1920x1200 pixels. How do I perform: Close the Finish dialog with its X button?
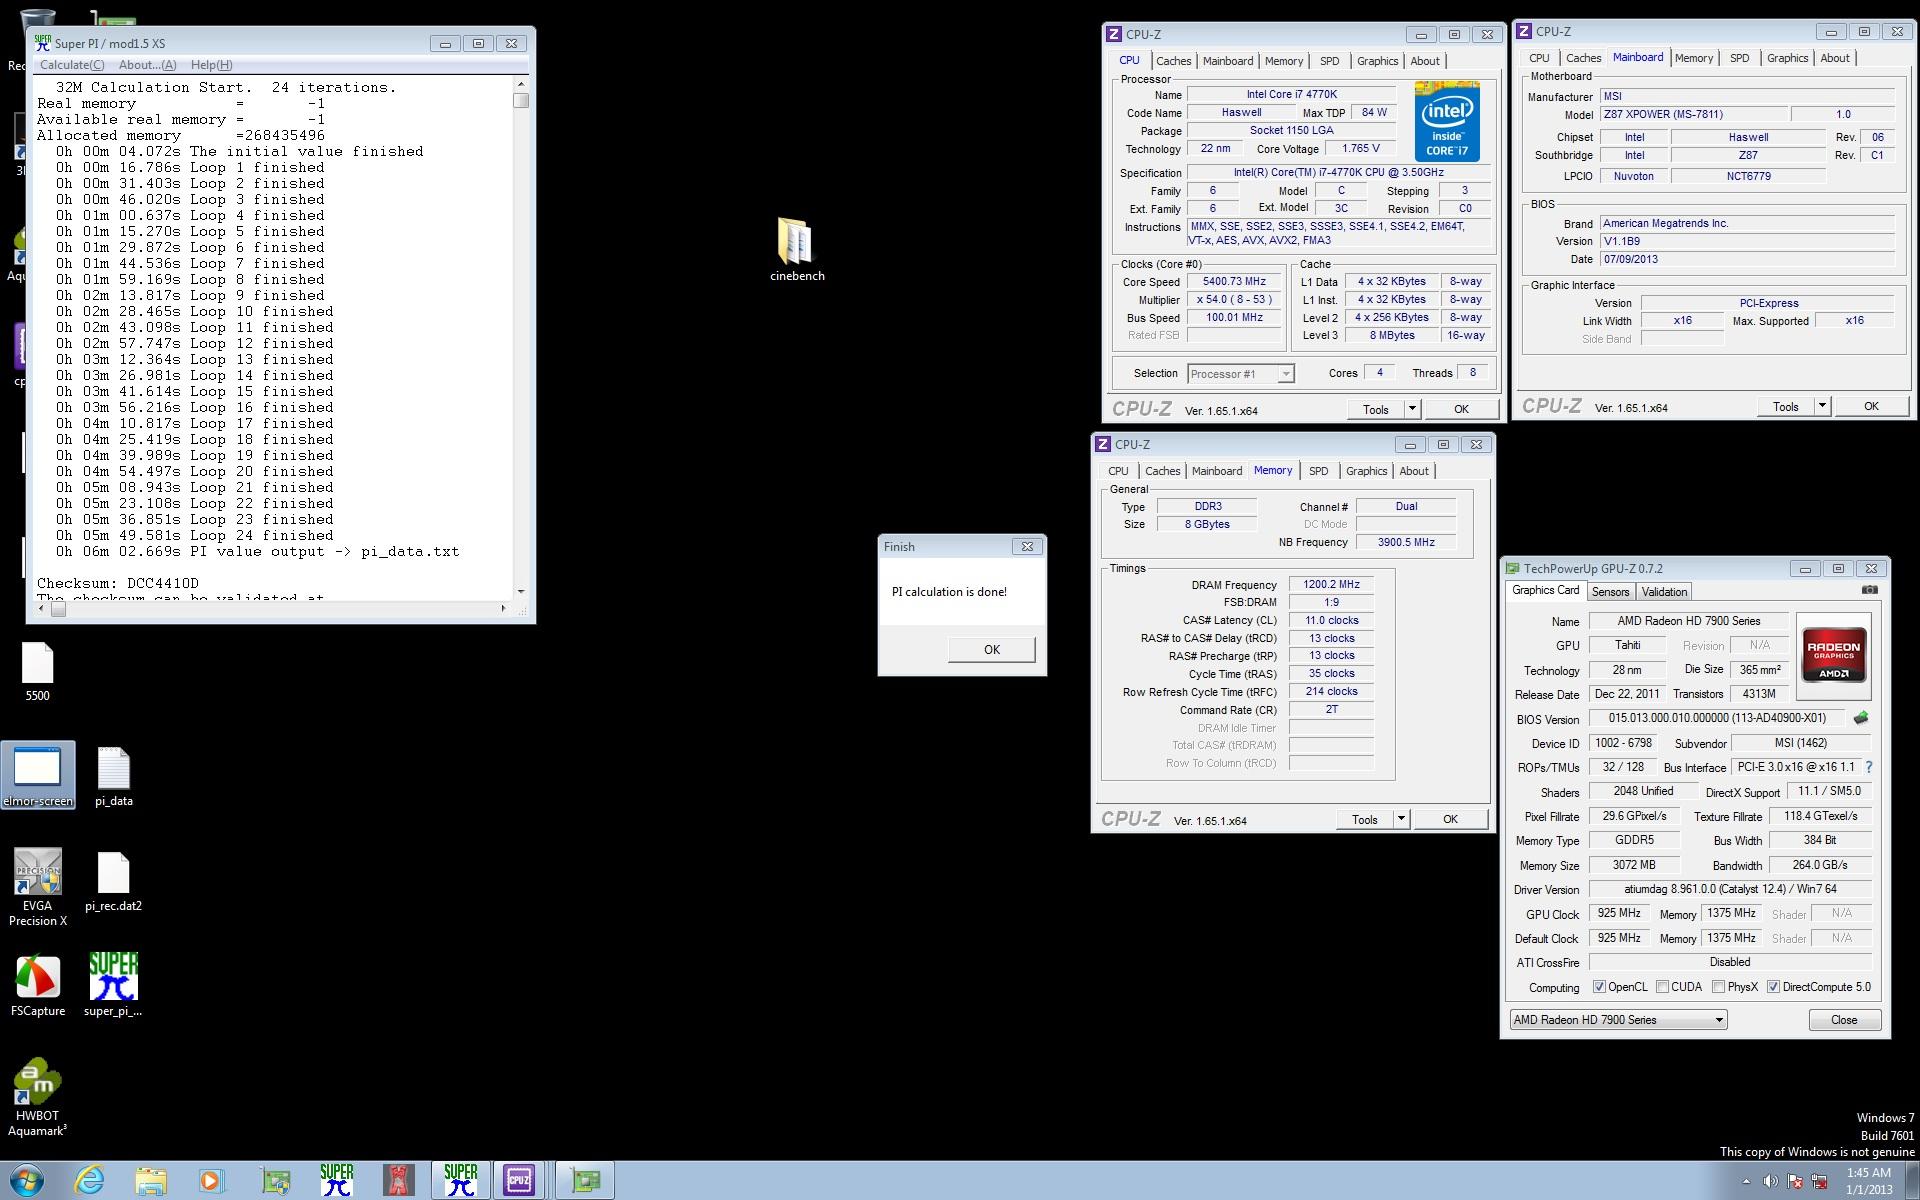click(1027, 546)
